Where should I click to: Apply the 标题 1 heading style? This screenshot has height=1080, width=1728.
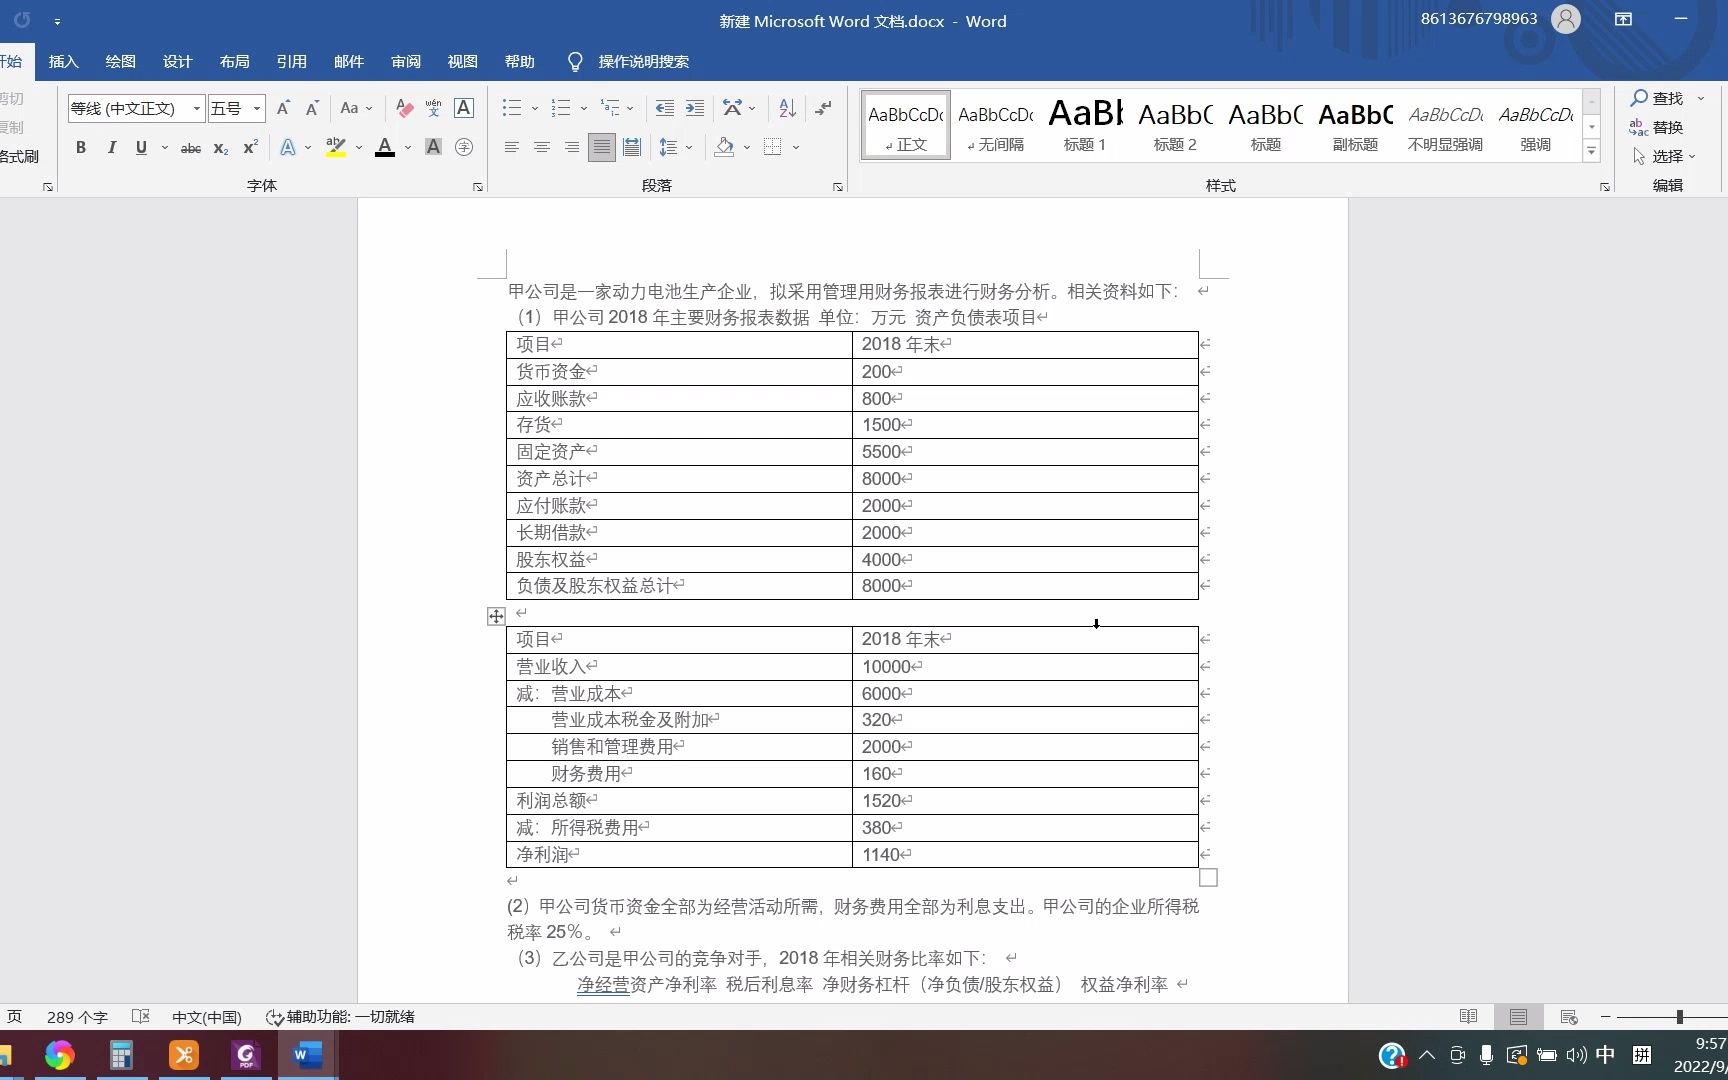click(x=1085, y=125)
